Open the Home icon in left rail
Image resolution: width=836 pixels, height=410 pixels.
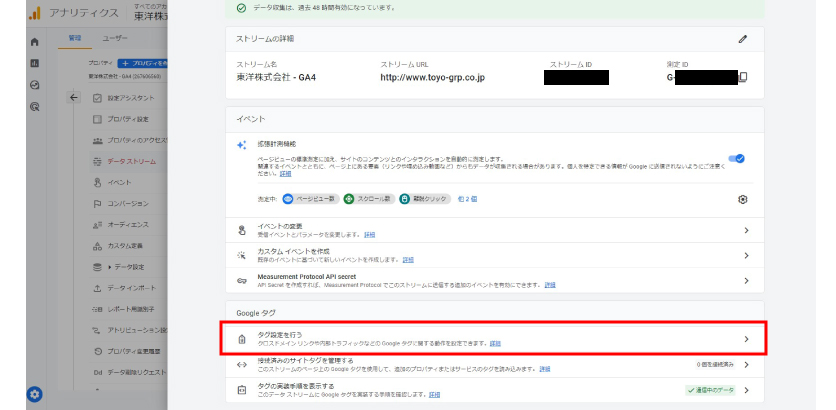coord(35,42)
